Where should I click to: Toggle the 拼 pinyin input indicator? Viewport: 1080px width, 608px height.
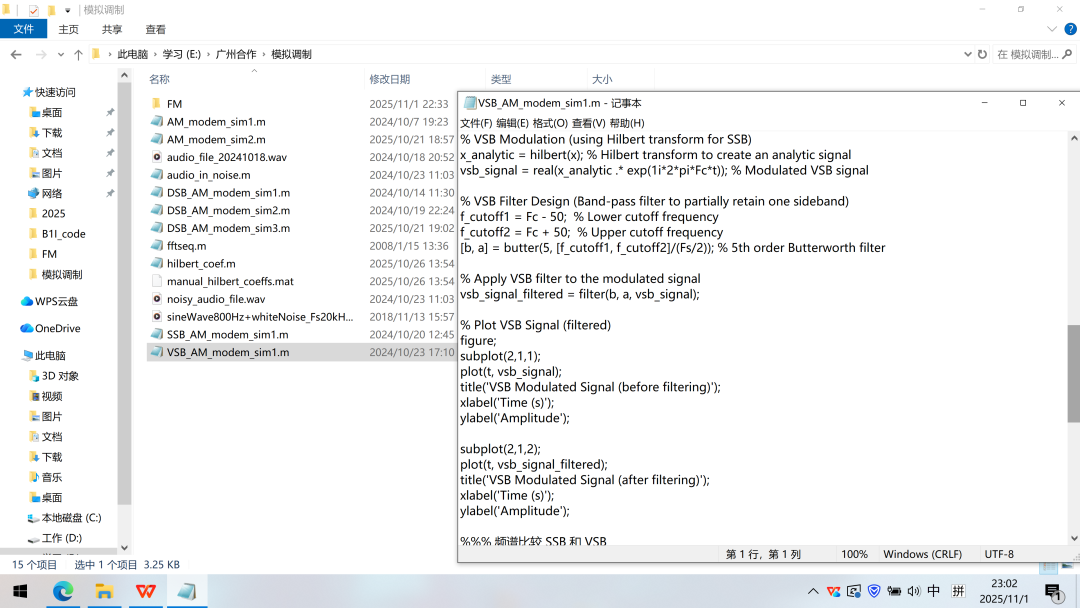pos(959,592)
